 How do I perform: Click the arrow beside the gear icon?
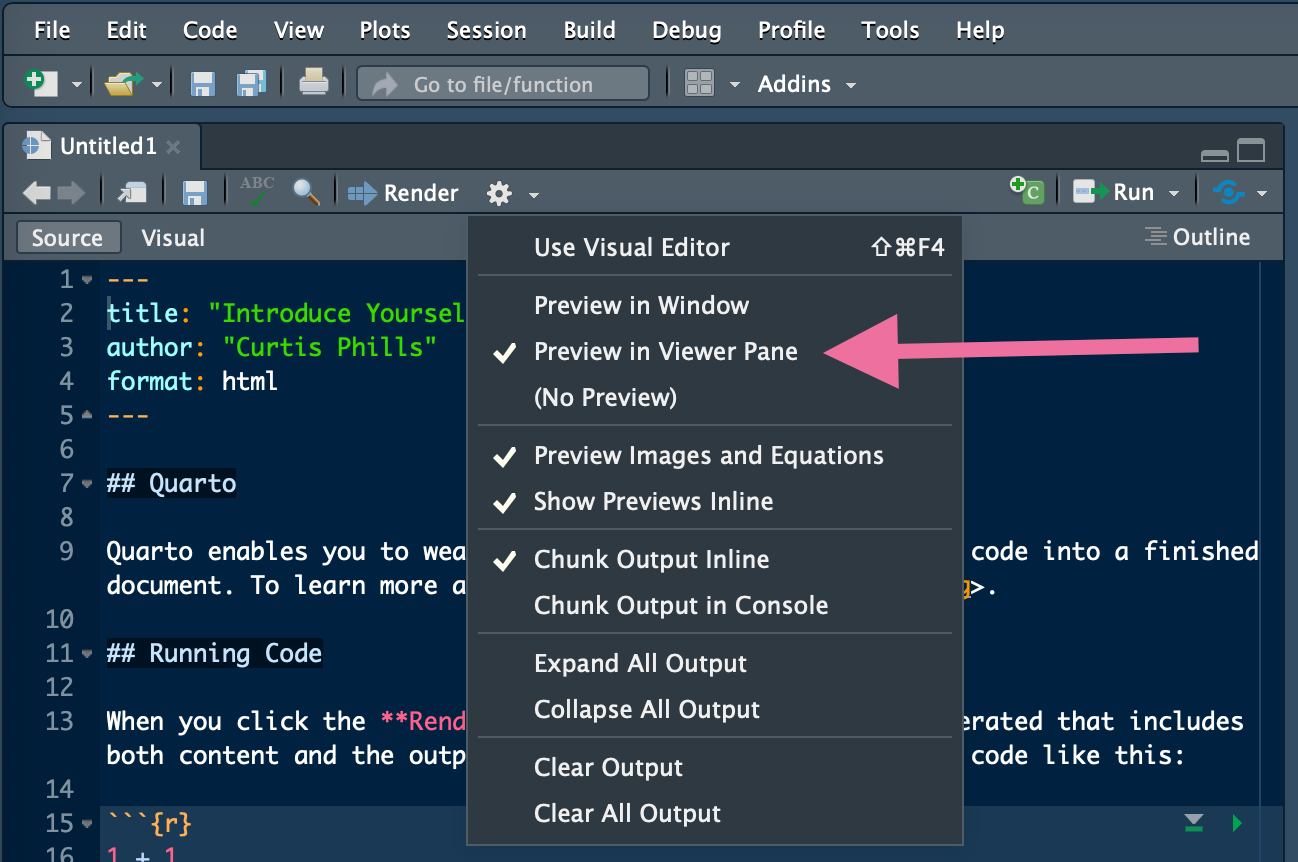pos(534,194)
